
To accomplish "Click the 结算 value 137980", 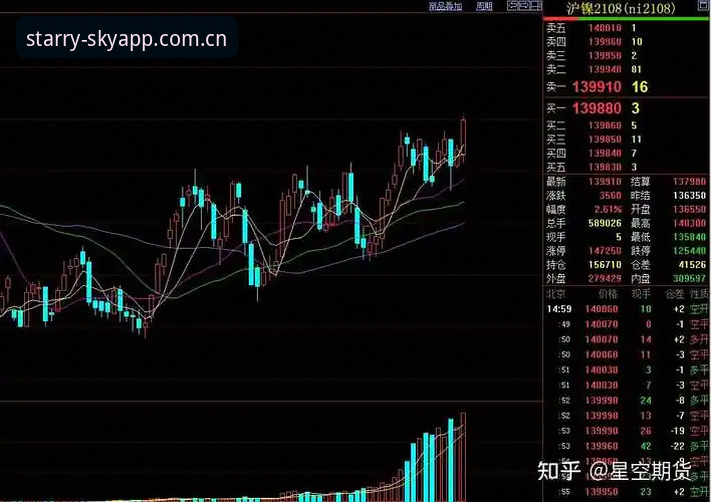I will 689,181.
